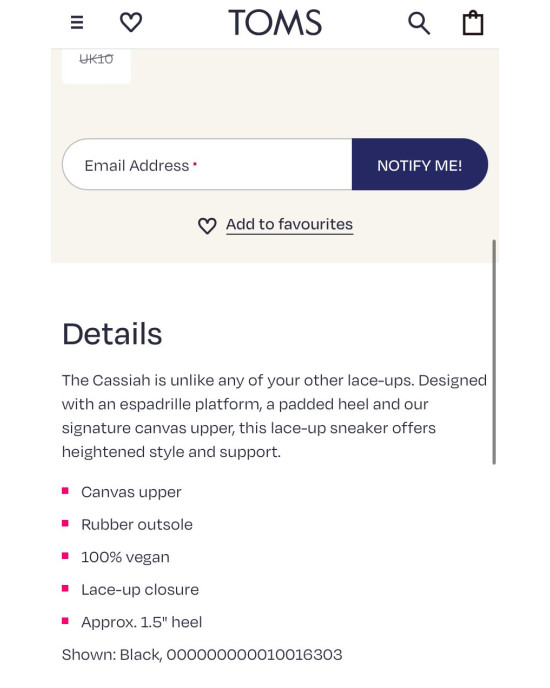The height and width of the screenshot is (688, 550).
Task: Select the Approx. 1.5" heel bullet item
Action: coord(141,622)
